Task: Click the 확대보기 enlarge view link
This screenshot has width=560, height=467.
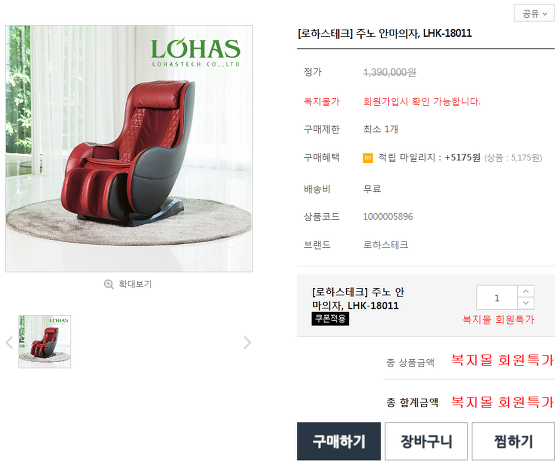Action: pos(135,284)
